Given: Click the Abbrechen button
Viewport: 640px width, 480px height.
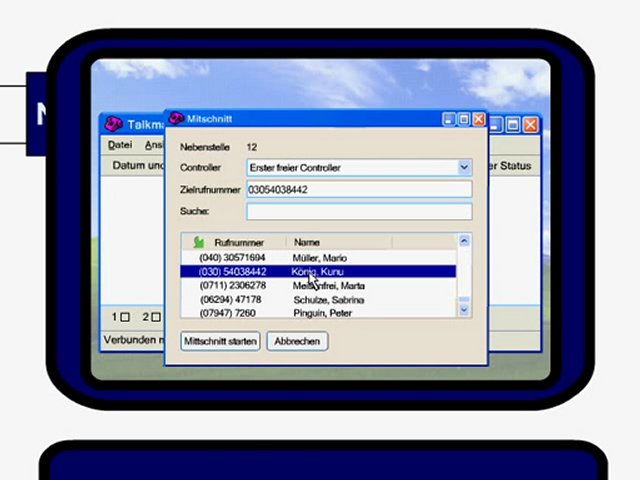Looking at the screenshot, I should pos(297,341).
